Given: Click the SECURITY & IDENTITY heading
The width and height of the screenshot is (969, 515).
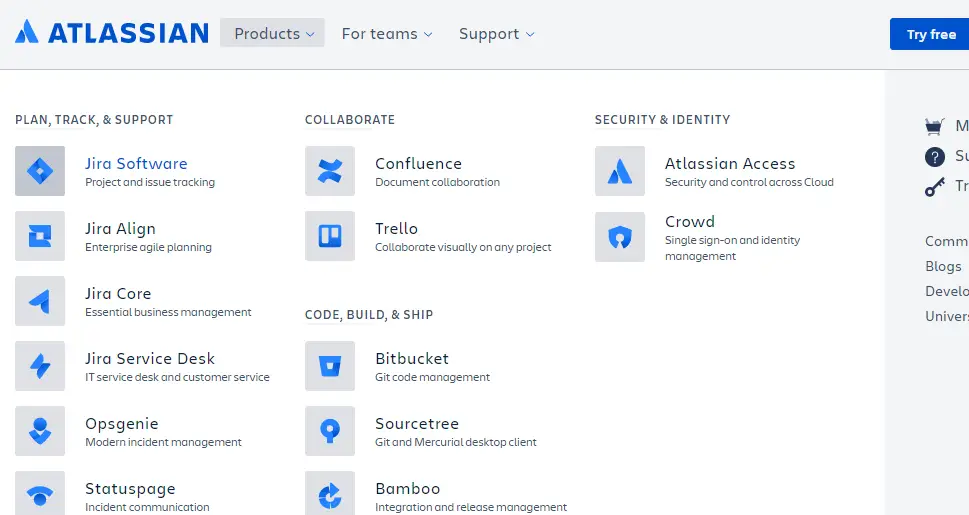Looking at the screenshot, I should 662,120.
